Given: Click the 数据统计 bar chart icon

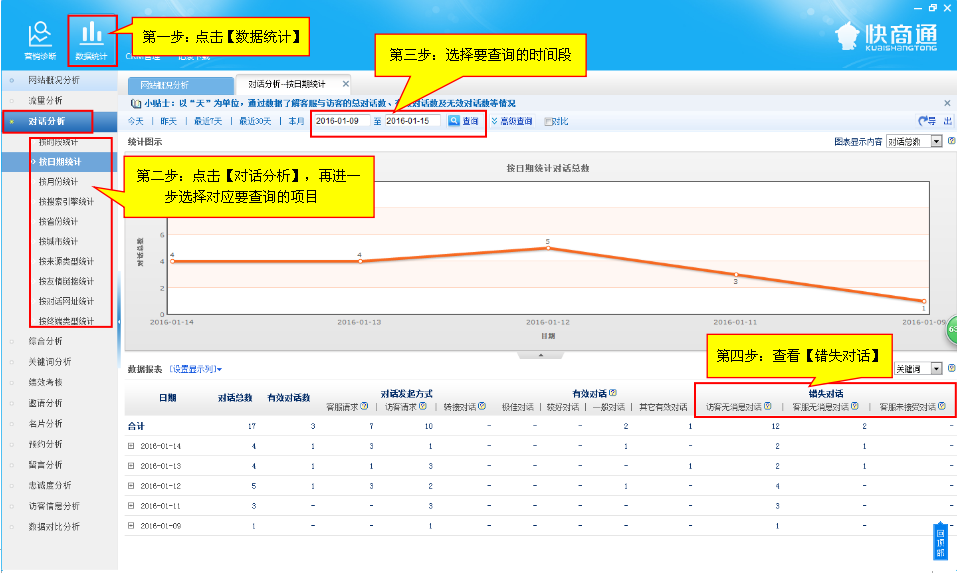Looking at the screenshot, I should pos(92,37).
